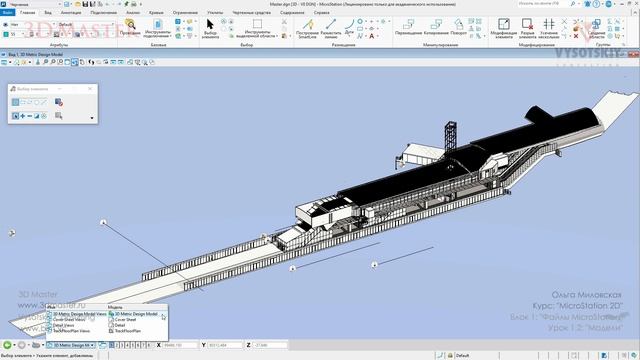Open the Утилиты ribbon tab
Screen dimensions: 640x360
coord(215,13)
